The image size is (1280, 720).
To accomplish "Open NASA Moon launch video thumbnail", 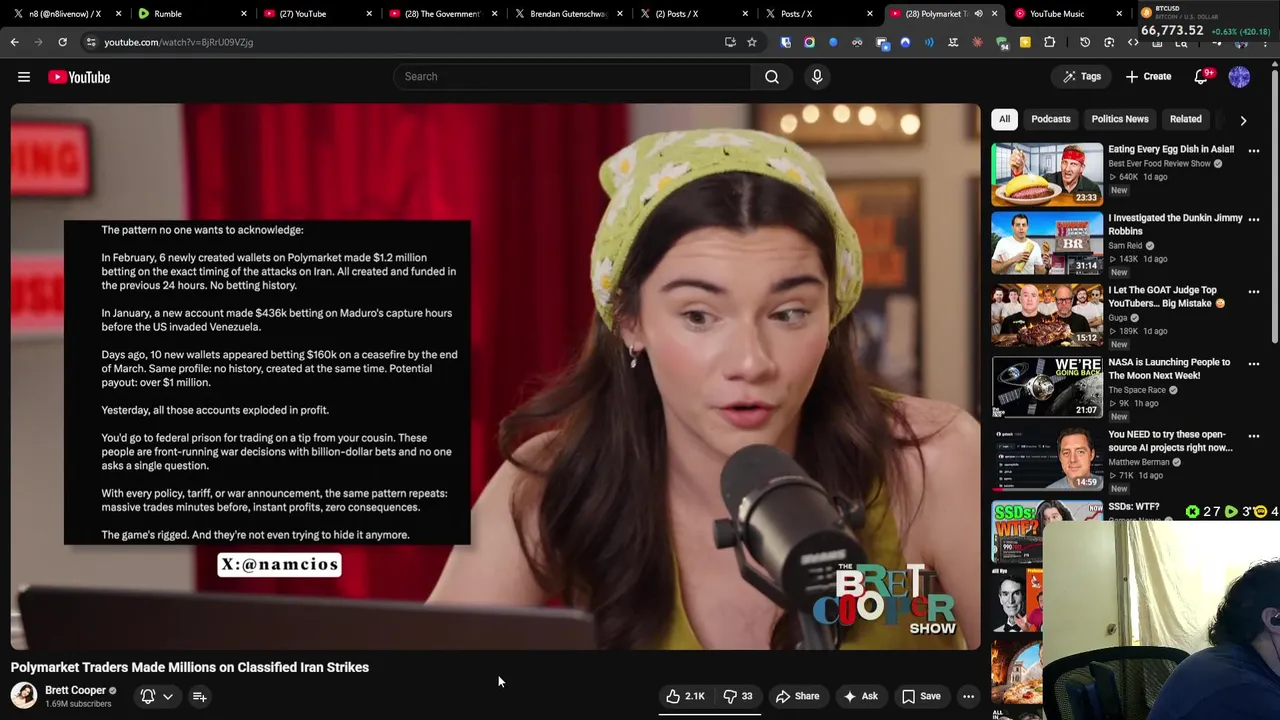I will tap(1047, 387).
